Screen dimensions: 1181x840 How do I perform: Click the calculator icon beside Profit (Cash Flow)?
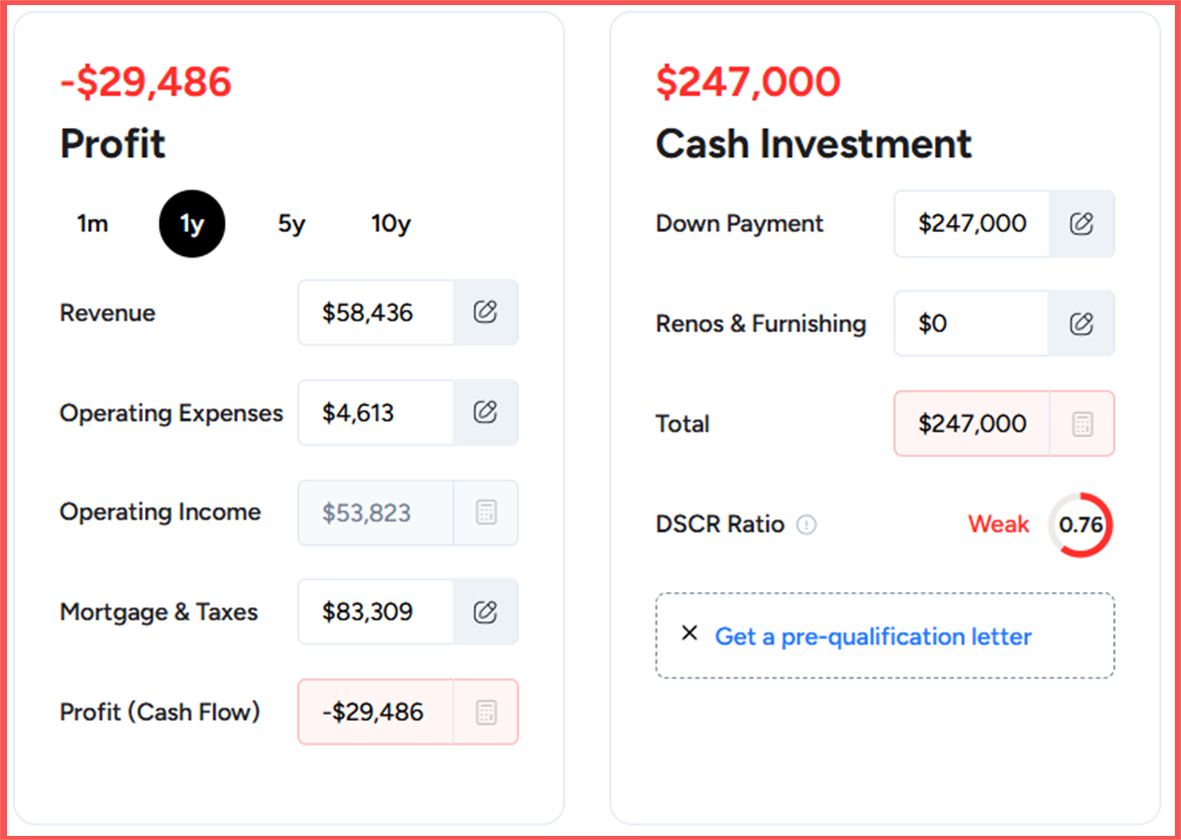pyautogui.click(x=486, y=711)
